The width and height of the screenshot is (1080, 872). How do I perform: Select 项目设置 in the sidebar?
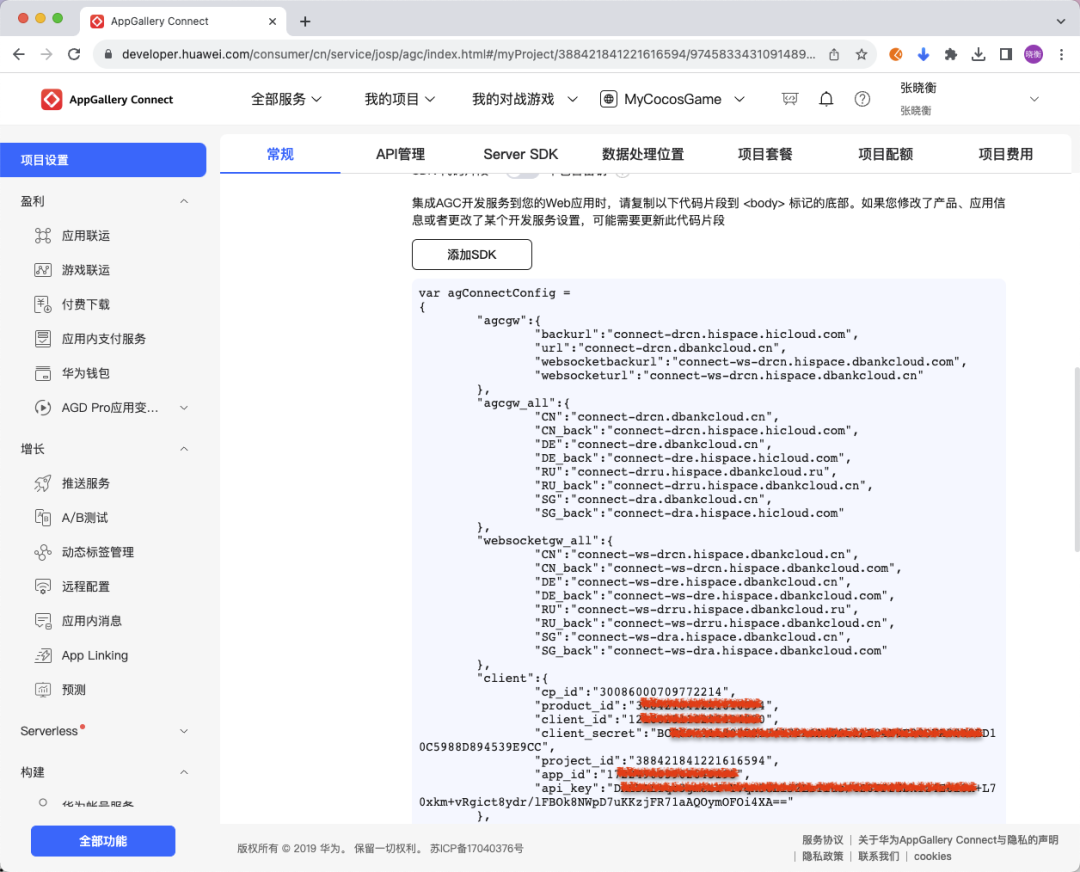coord(103,160)
